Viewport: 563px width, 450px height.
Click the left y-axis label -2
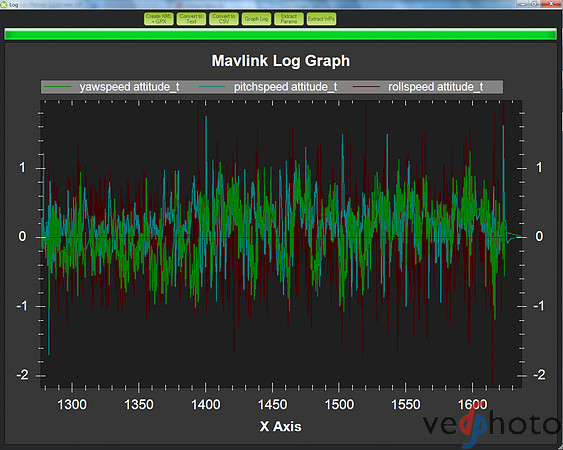(22, 375)
